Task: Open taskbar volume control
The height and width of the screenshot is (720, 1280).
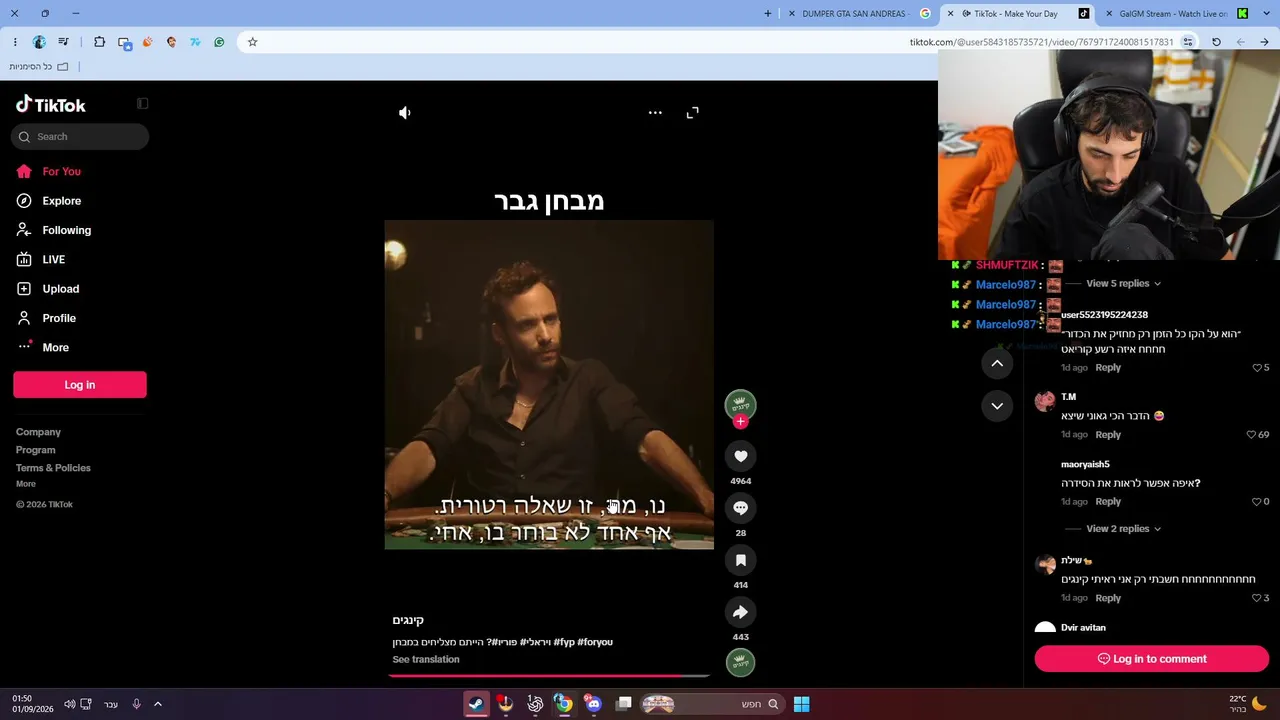Action: (x=70, y=704)
